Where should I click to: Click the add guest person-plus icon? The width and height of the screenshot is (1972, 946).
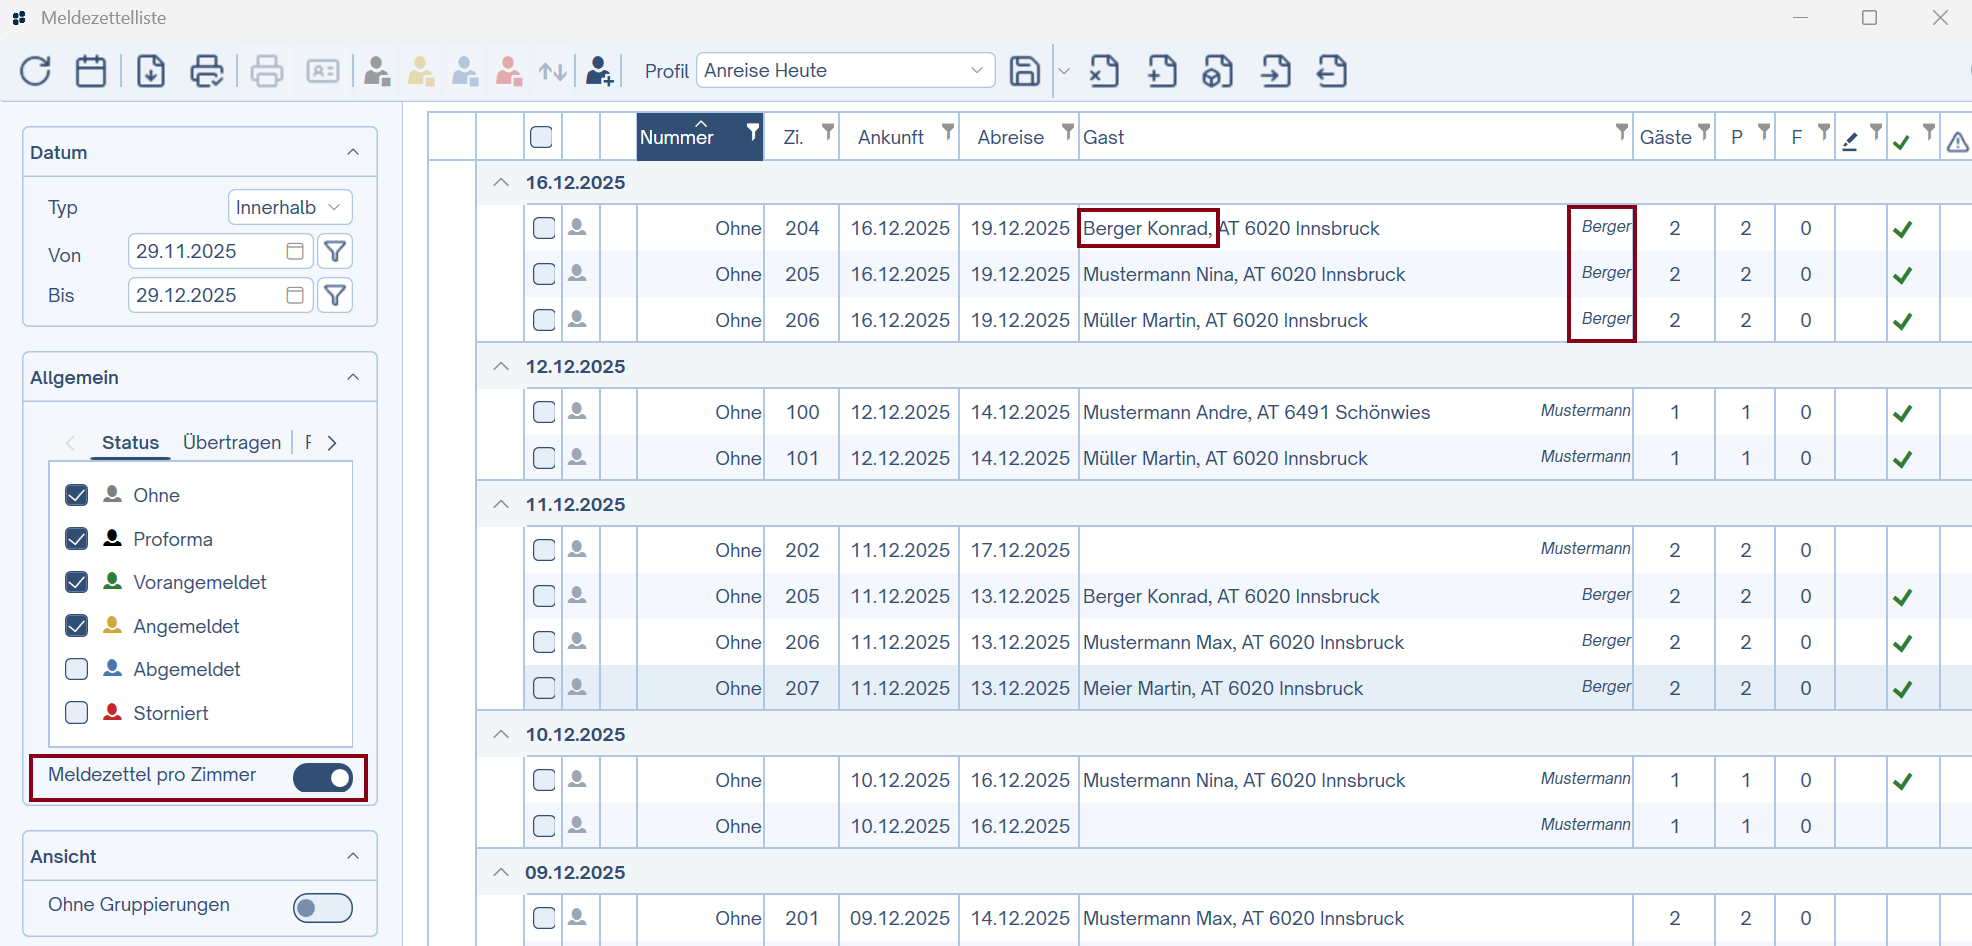(x=599, y=71)
